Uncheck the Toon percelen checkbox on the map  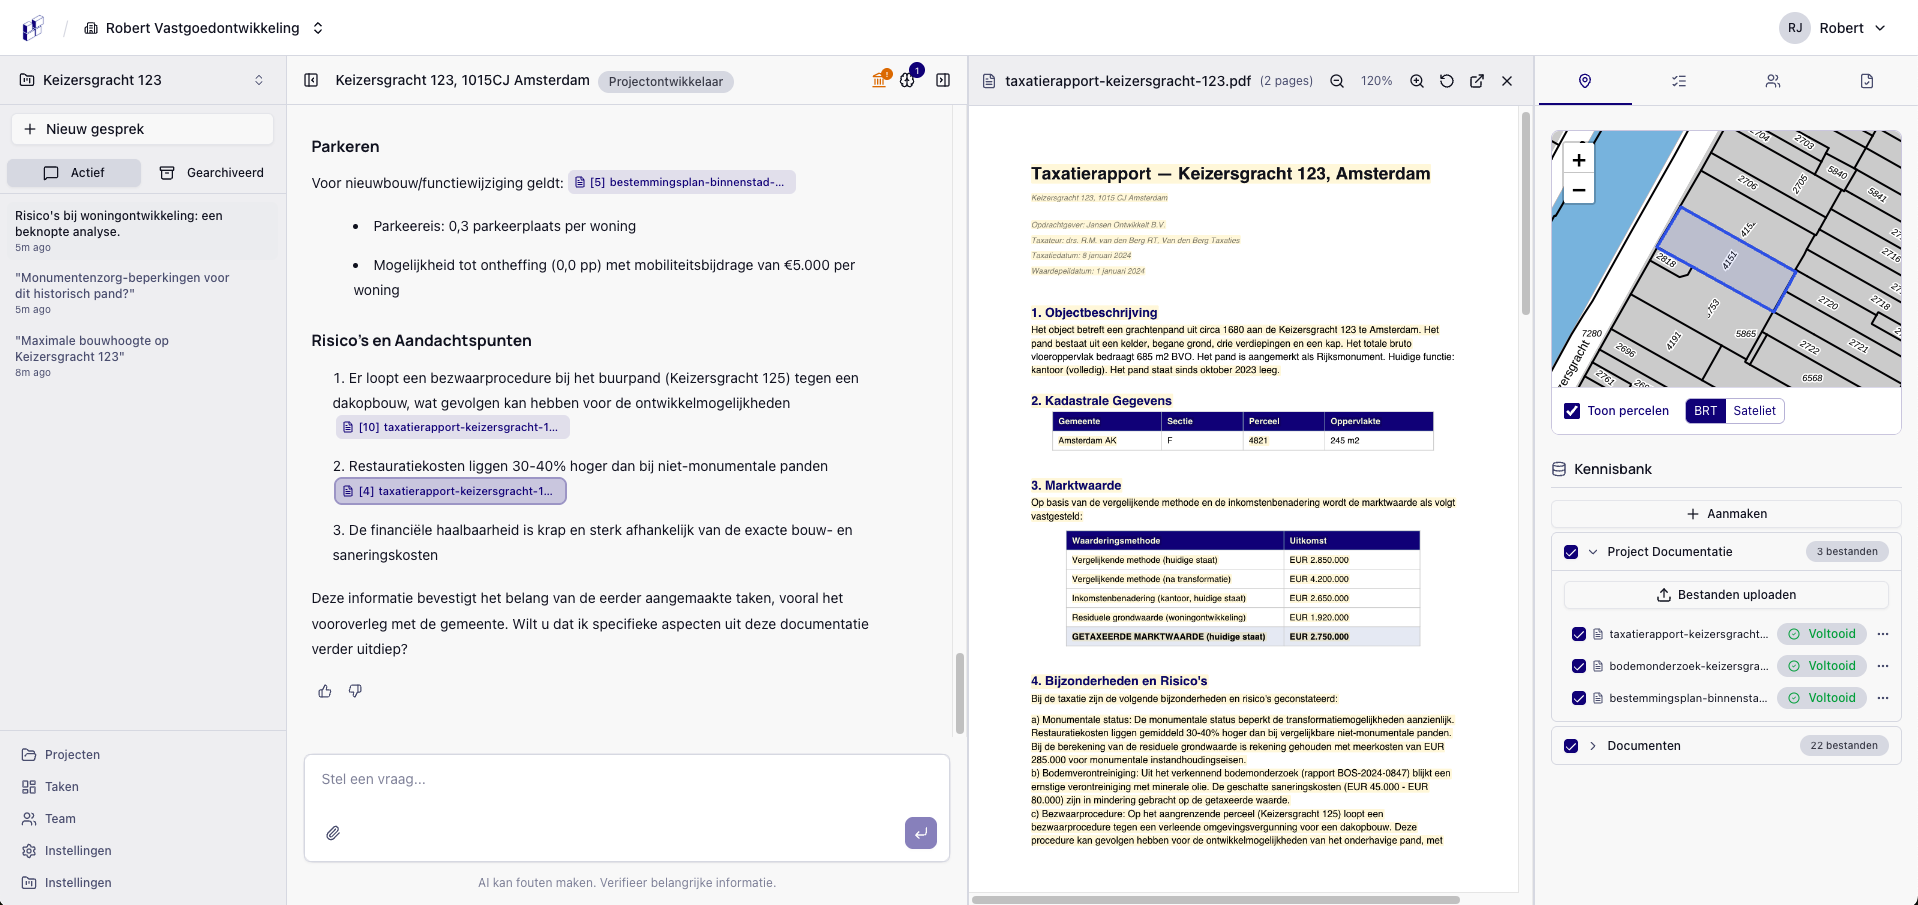[x=1572, y=411]
